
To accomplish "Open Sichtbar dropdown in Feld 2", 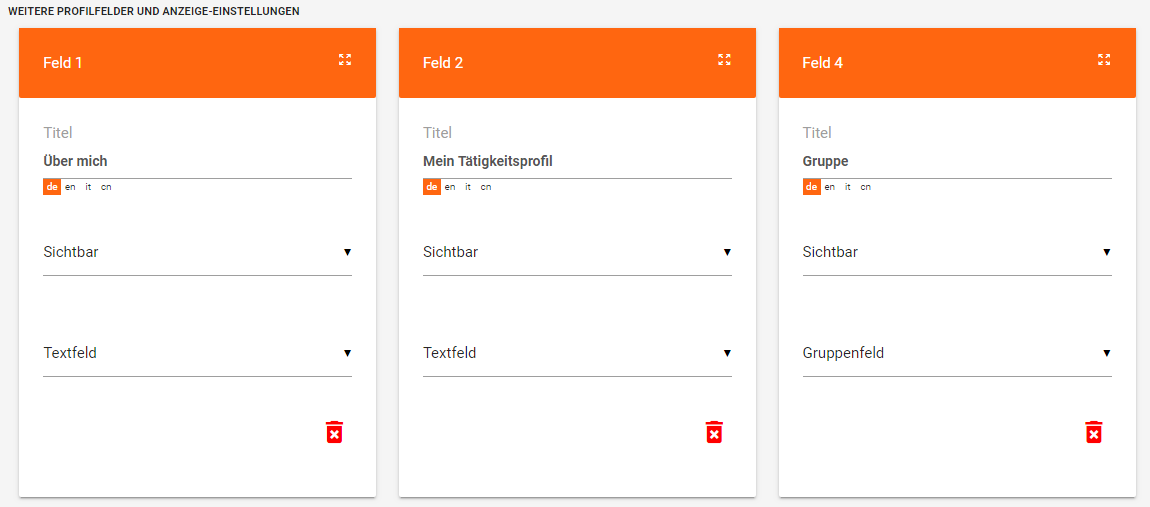I will point(577,252).
